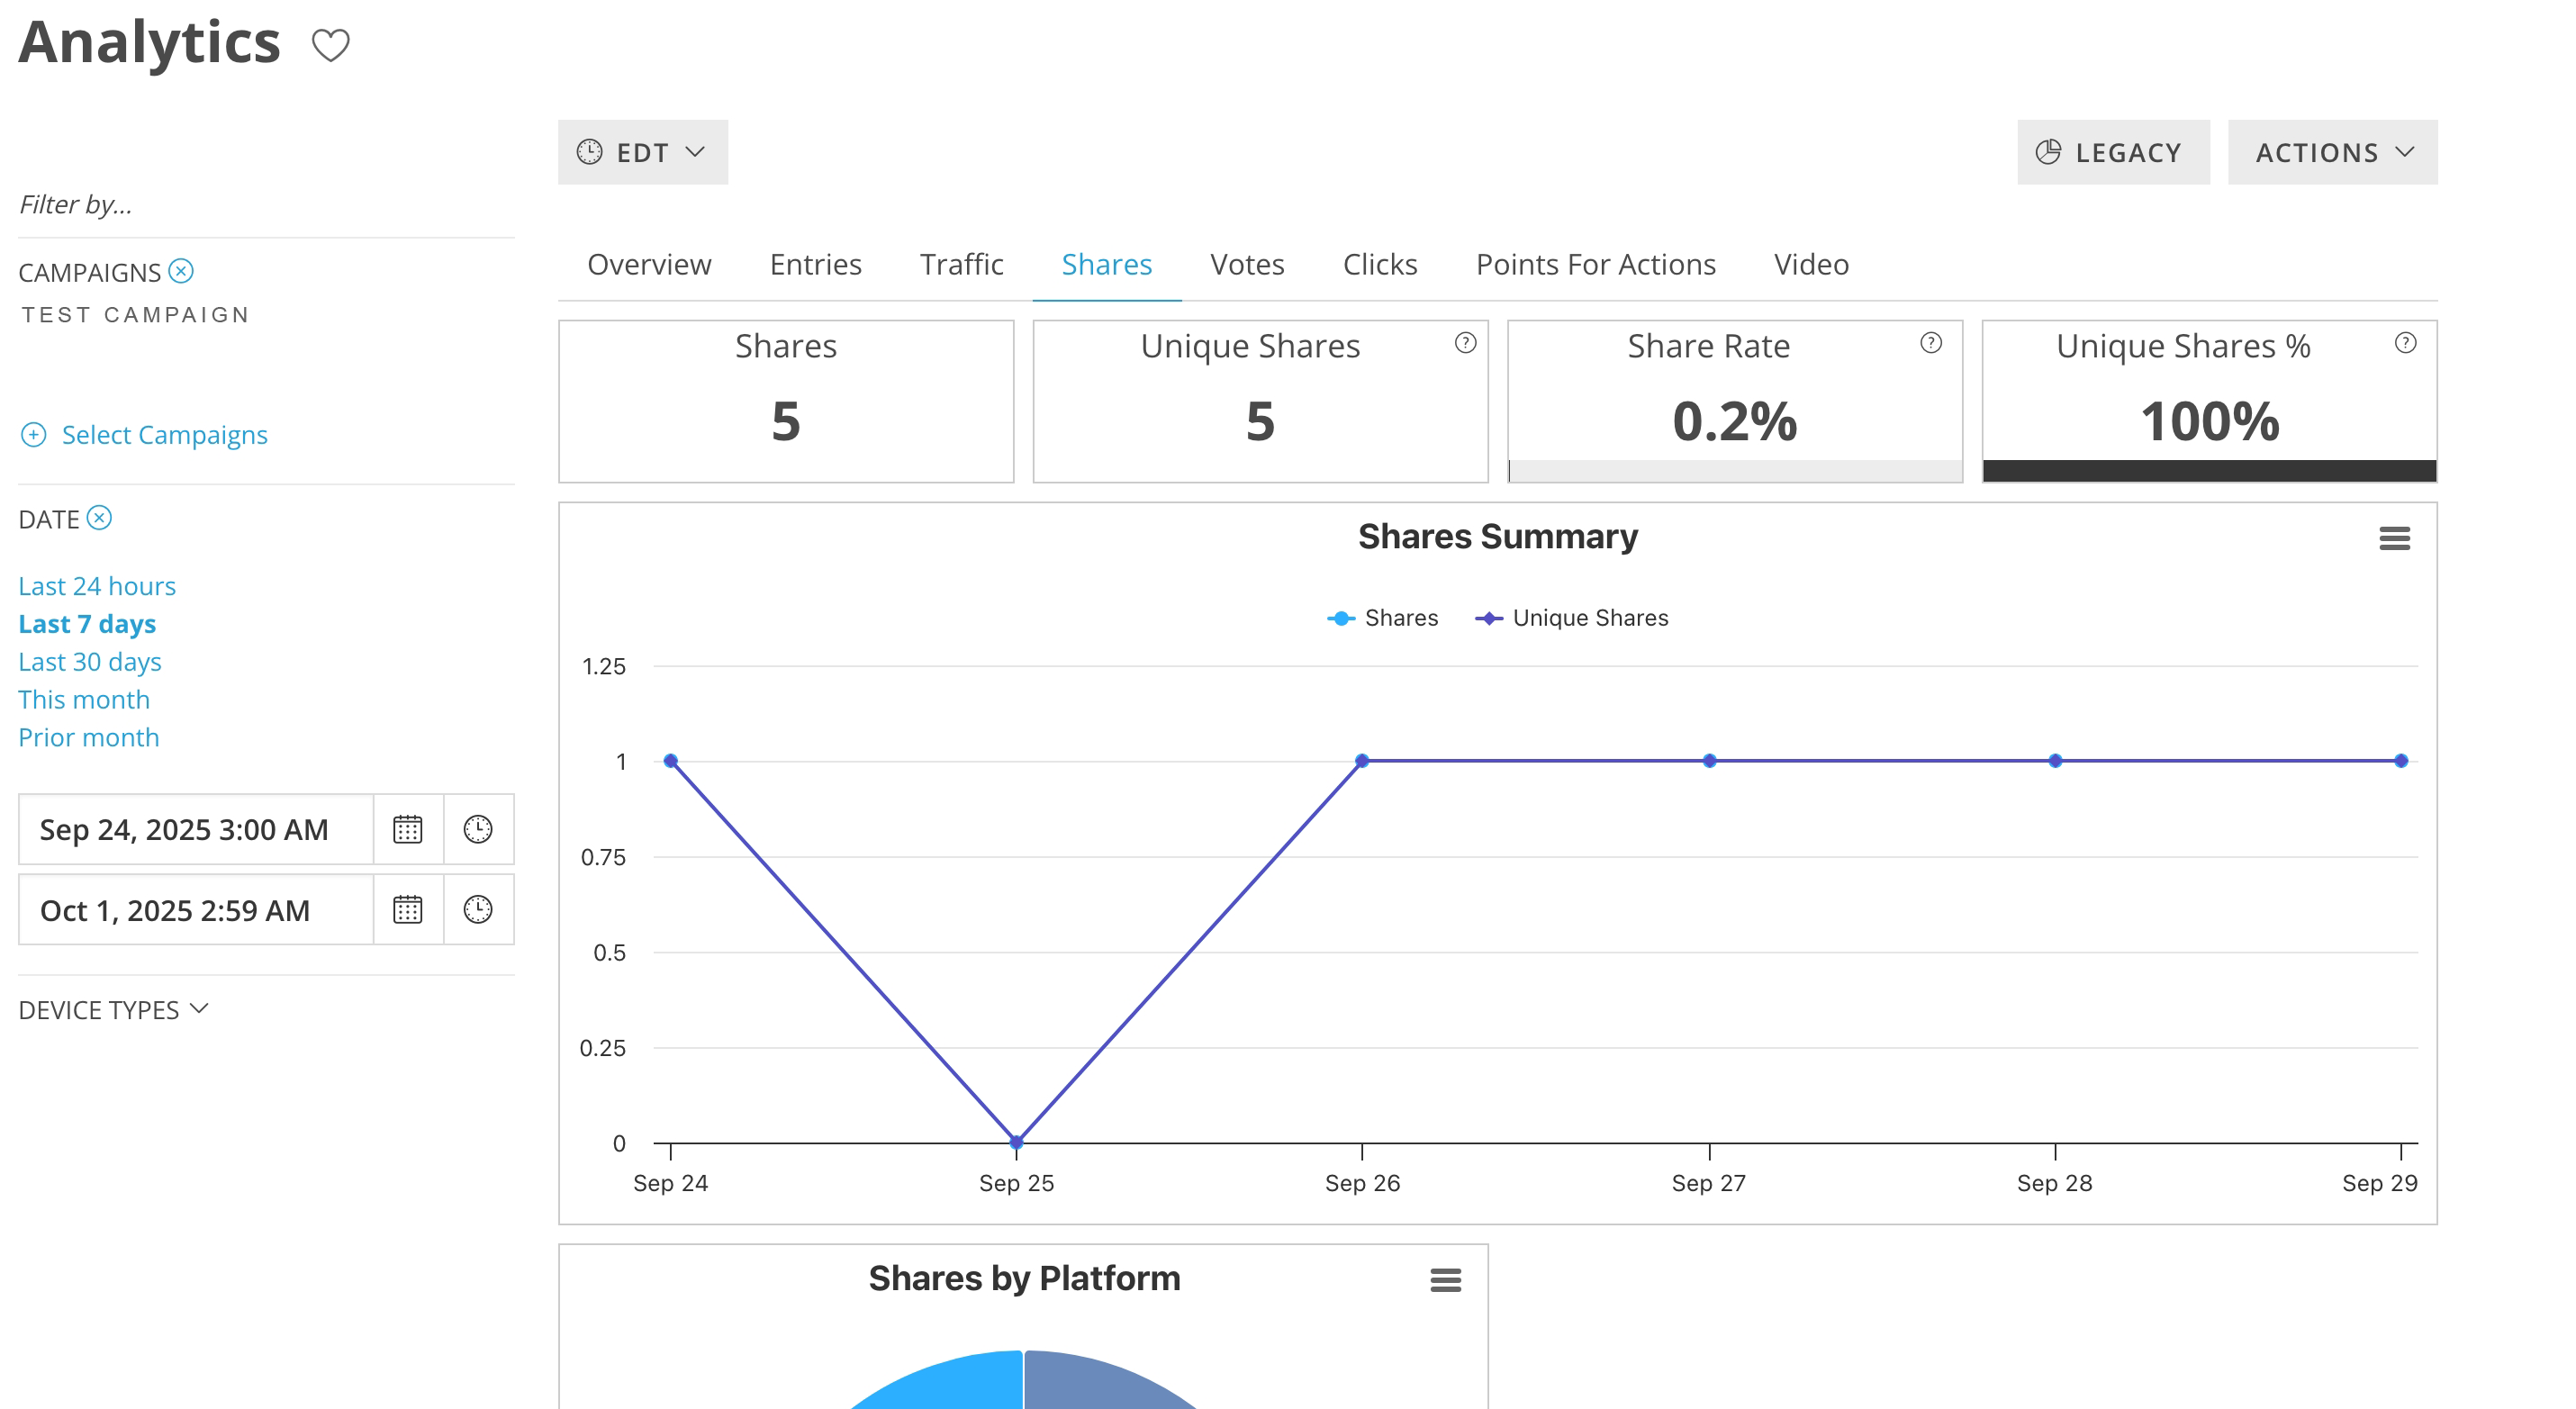Clear the DATE filter using its x icon
2576x1409 pixels.
[99, 518]
